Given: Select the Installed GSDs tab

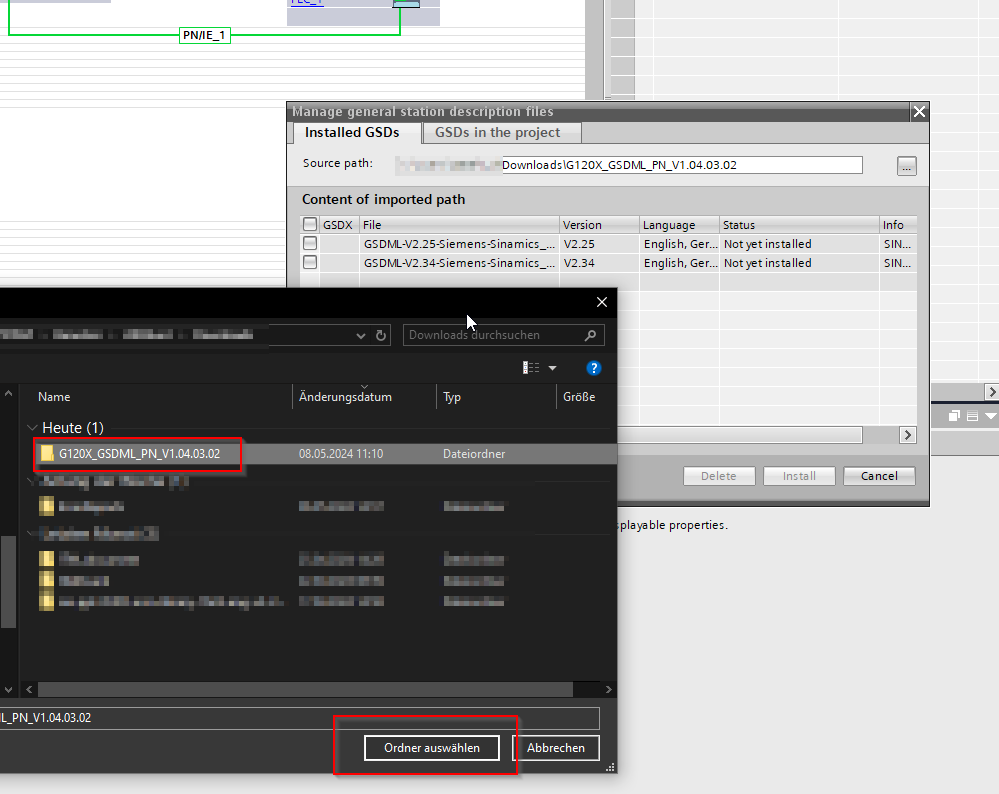Looking at the screenshot, I should pos(352,133).
